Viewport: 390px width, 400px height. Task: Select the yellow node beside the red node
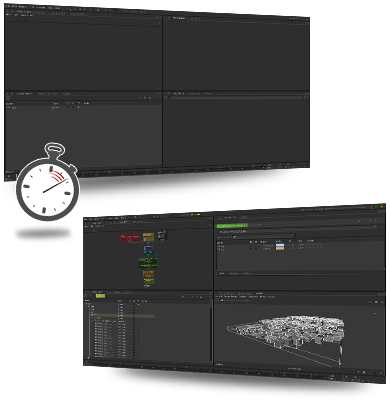(x=148, y=237)
